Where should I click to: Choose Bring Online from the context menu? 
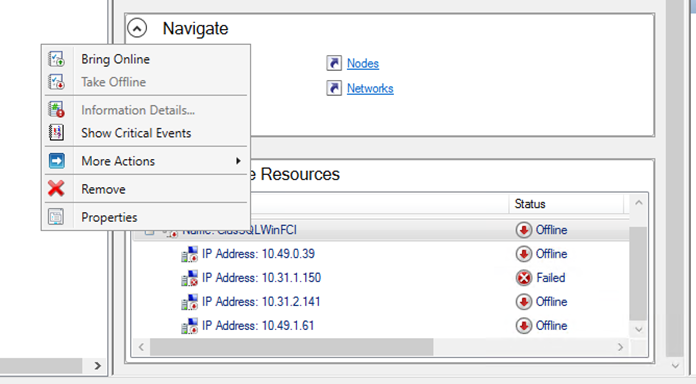tap(146, 59)
